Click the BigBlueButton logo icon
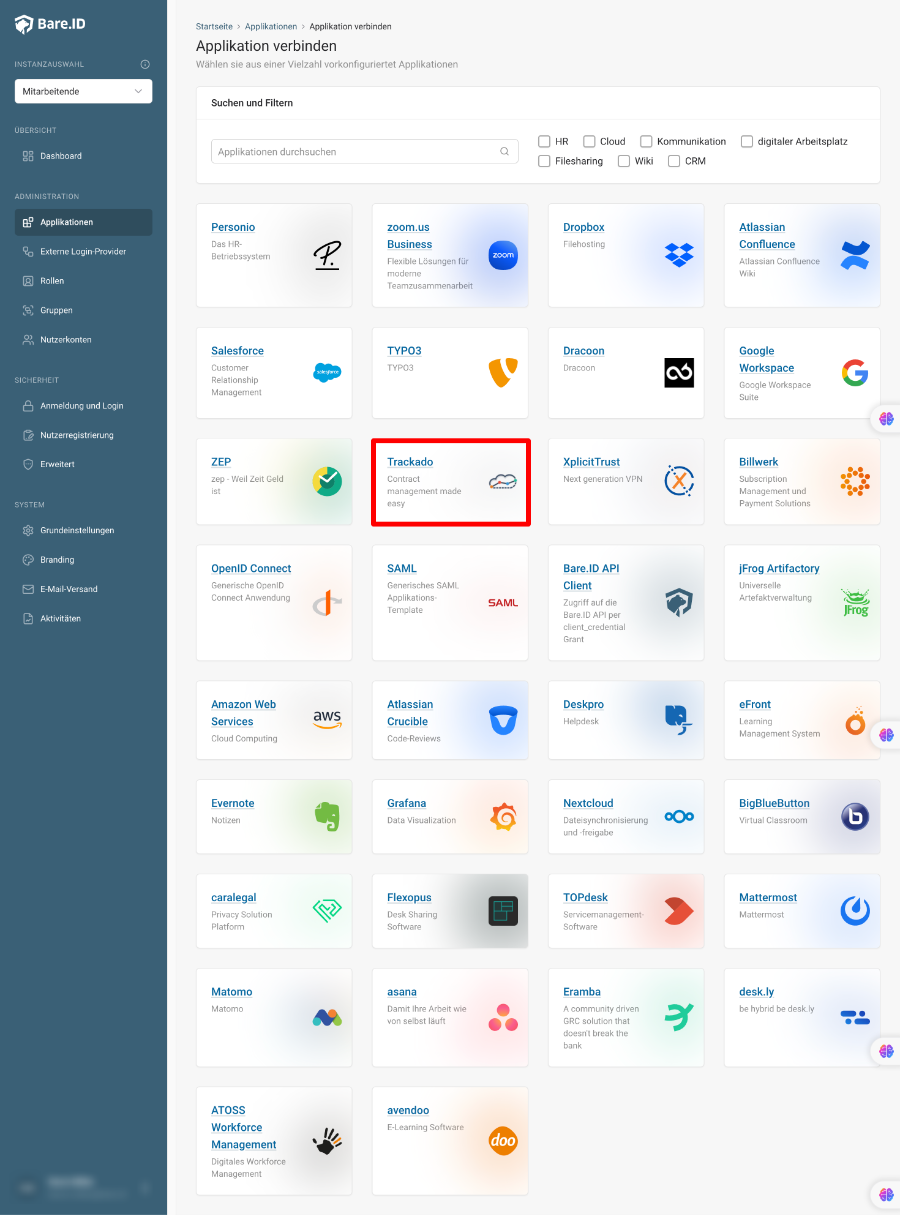Screen dimensions: 900x1215 tap(855, 817)
